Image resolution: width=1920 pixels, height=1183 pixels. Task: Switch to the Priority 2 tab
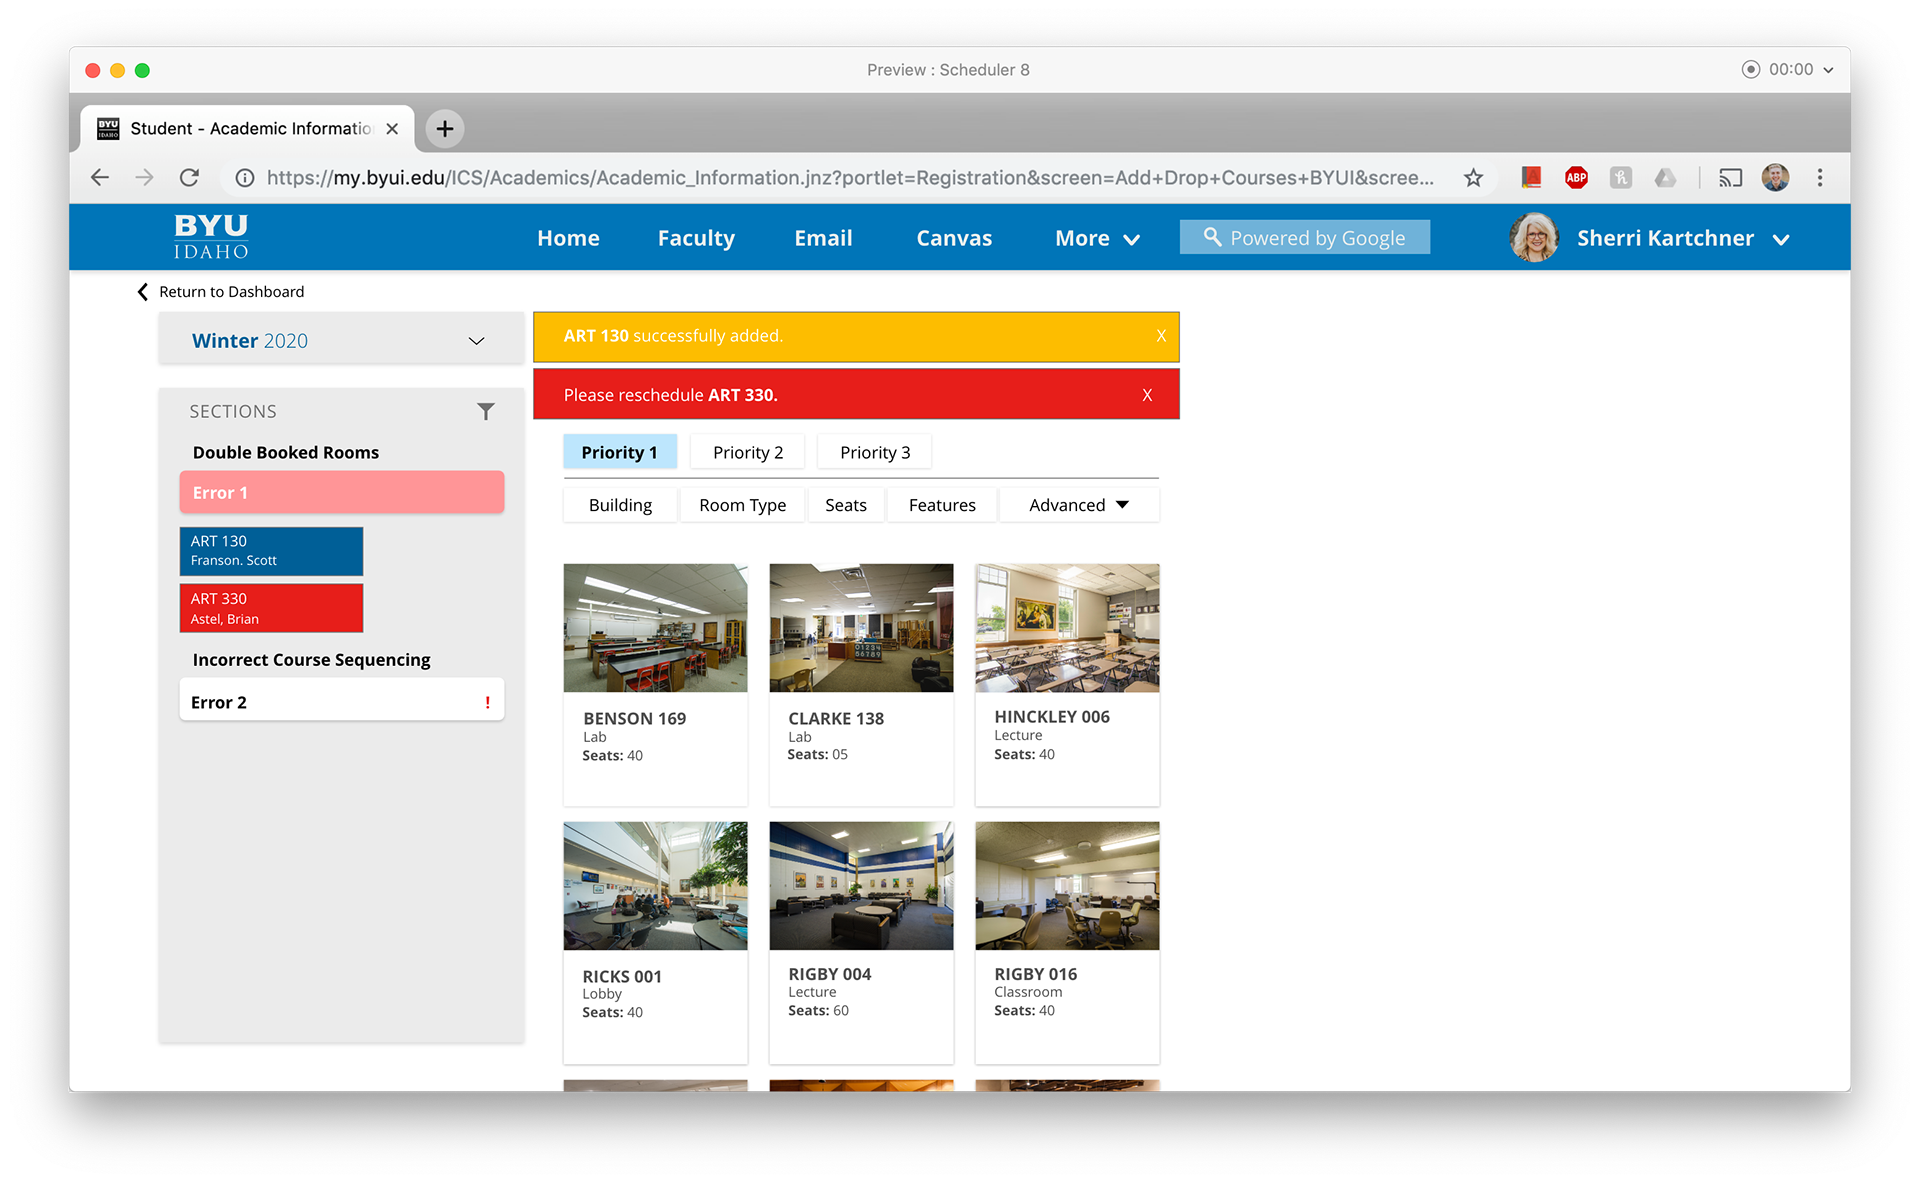(748, 452)
